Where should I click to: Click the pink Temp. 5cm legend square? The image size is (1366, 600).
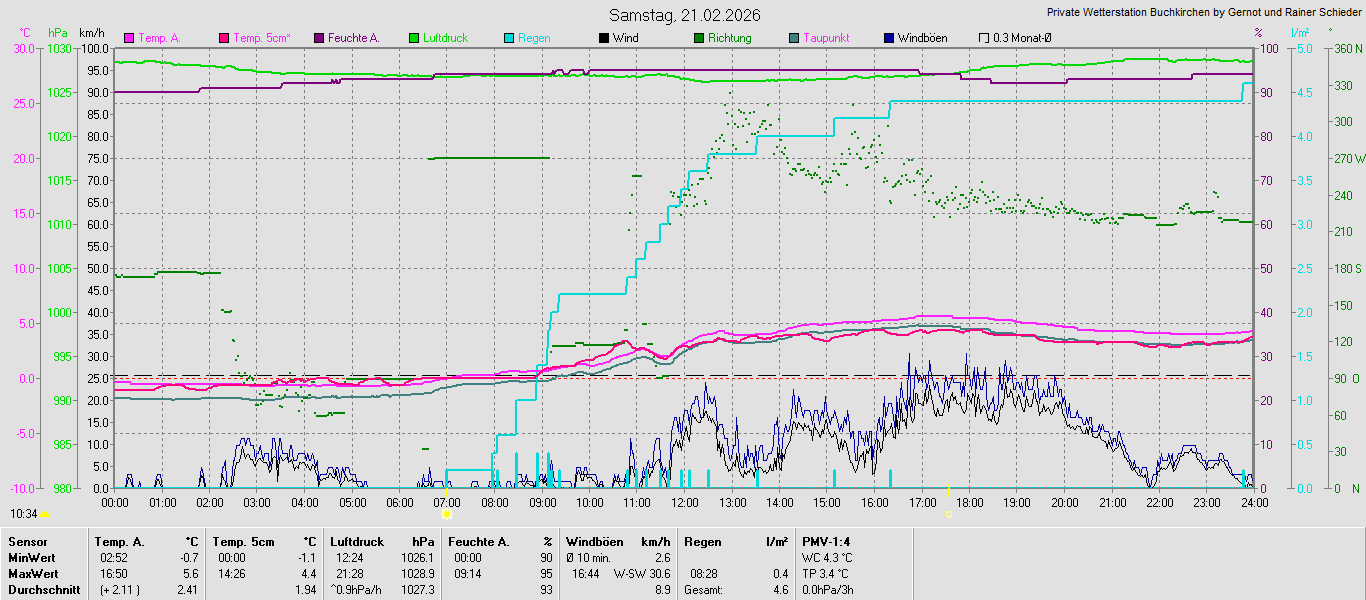[224, 38]
